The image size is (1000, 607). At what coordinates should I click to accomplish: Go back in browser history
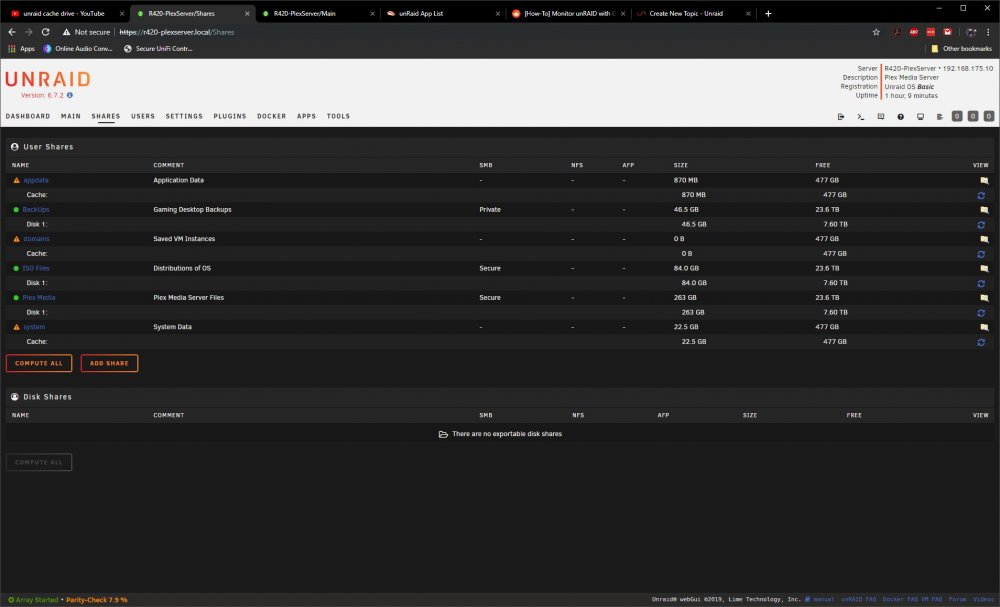(11, 32)
